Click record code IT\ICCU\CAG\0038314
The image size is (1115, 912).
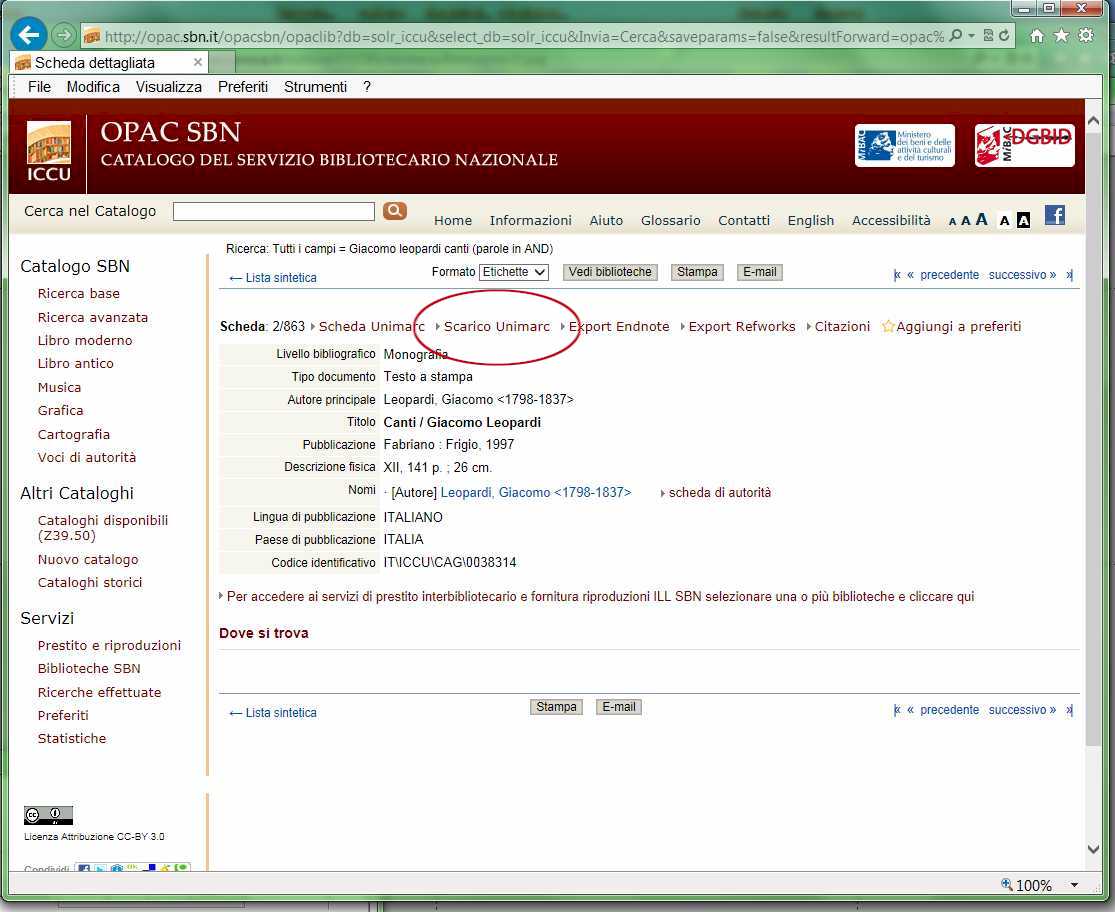click(449, 563)
